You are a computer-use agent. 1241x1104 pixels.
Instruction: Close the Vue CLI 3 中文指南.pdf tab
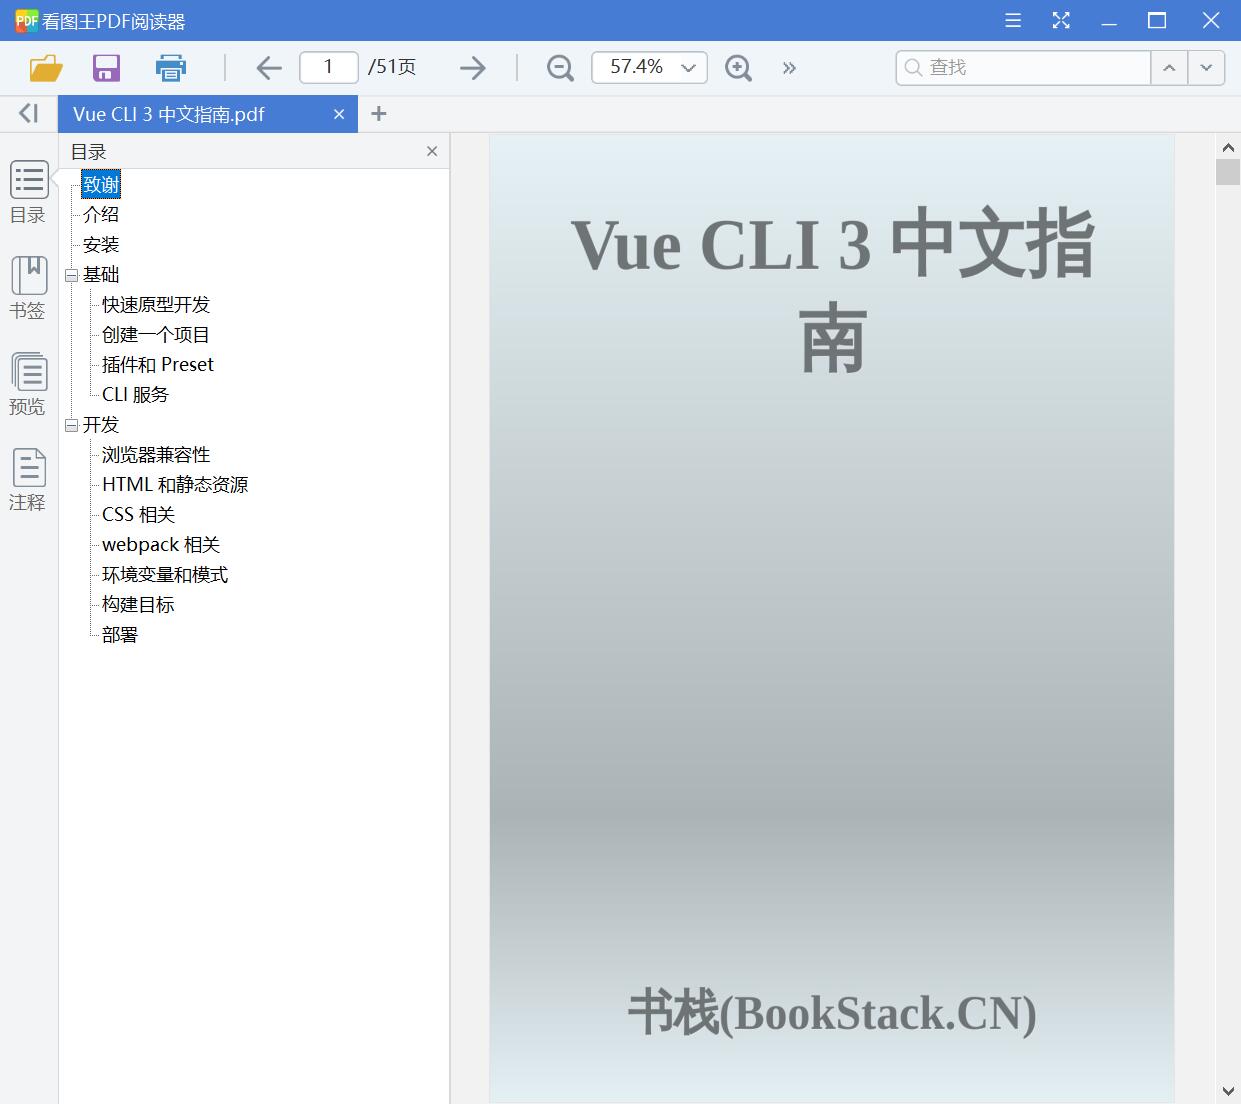pos(339,114)
